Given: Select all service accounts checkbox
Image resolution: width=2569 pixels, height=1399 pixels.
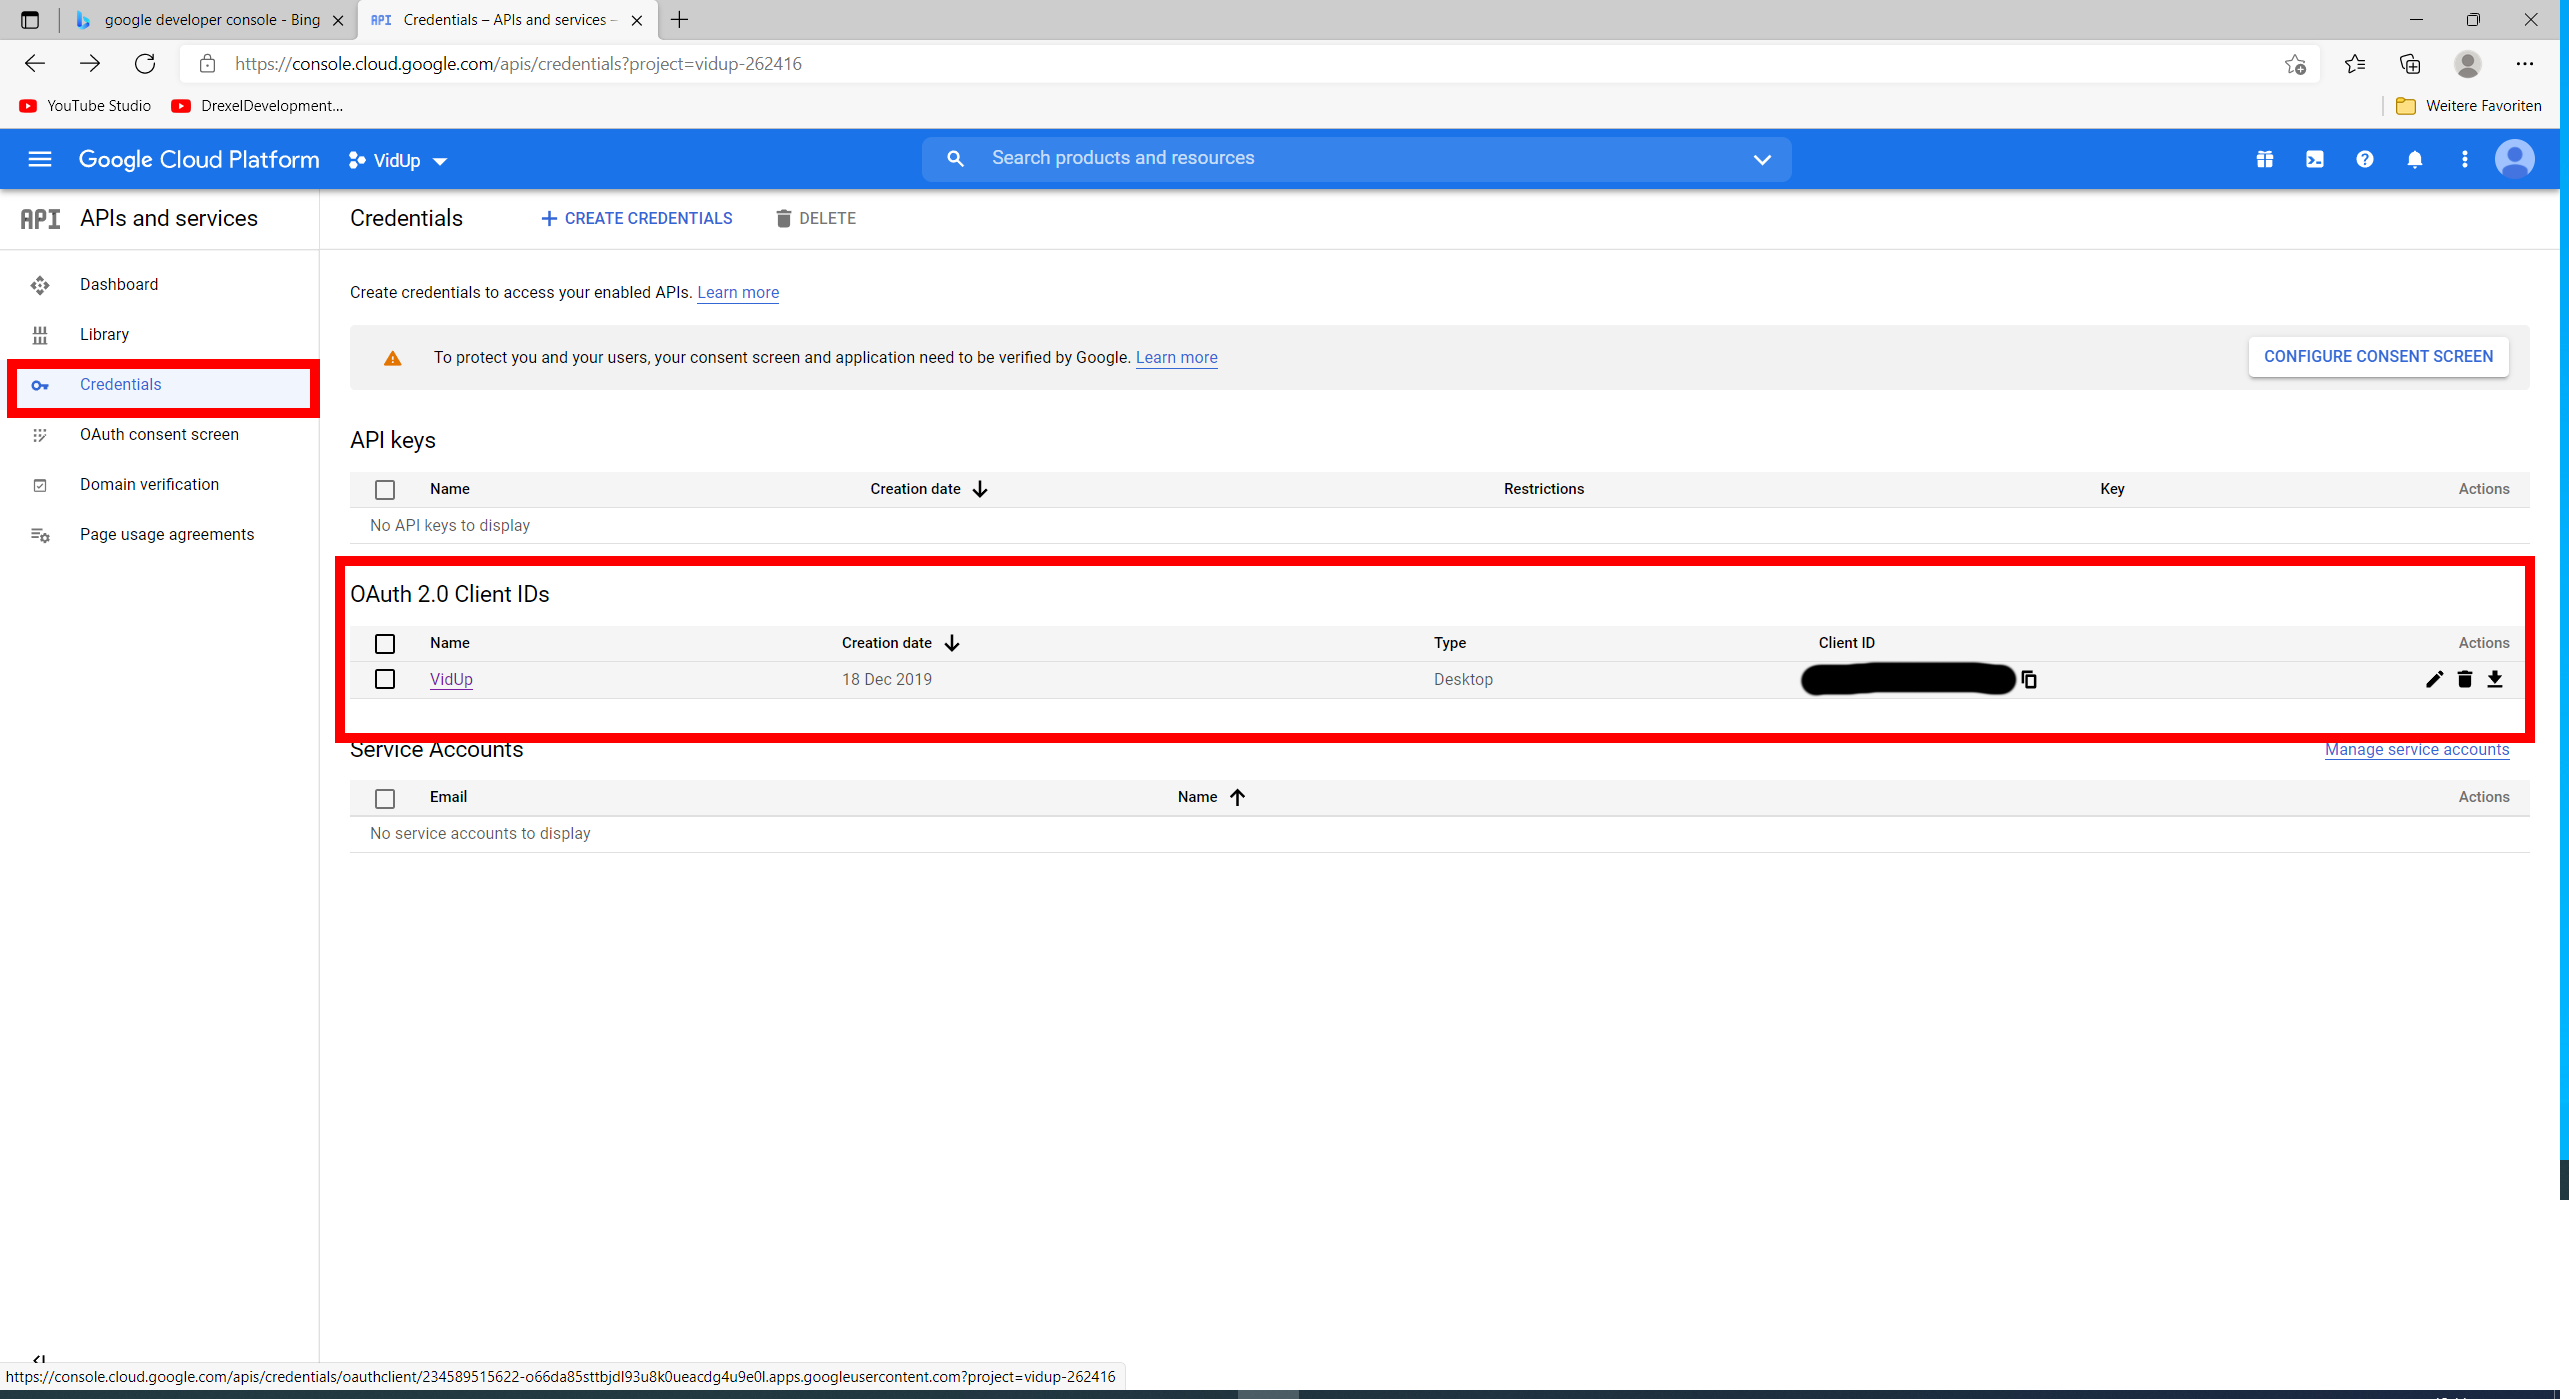Looking at the screenshot, I should pyautogui.click(x=385, y=799).
